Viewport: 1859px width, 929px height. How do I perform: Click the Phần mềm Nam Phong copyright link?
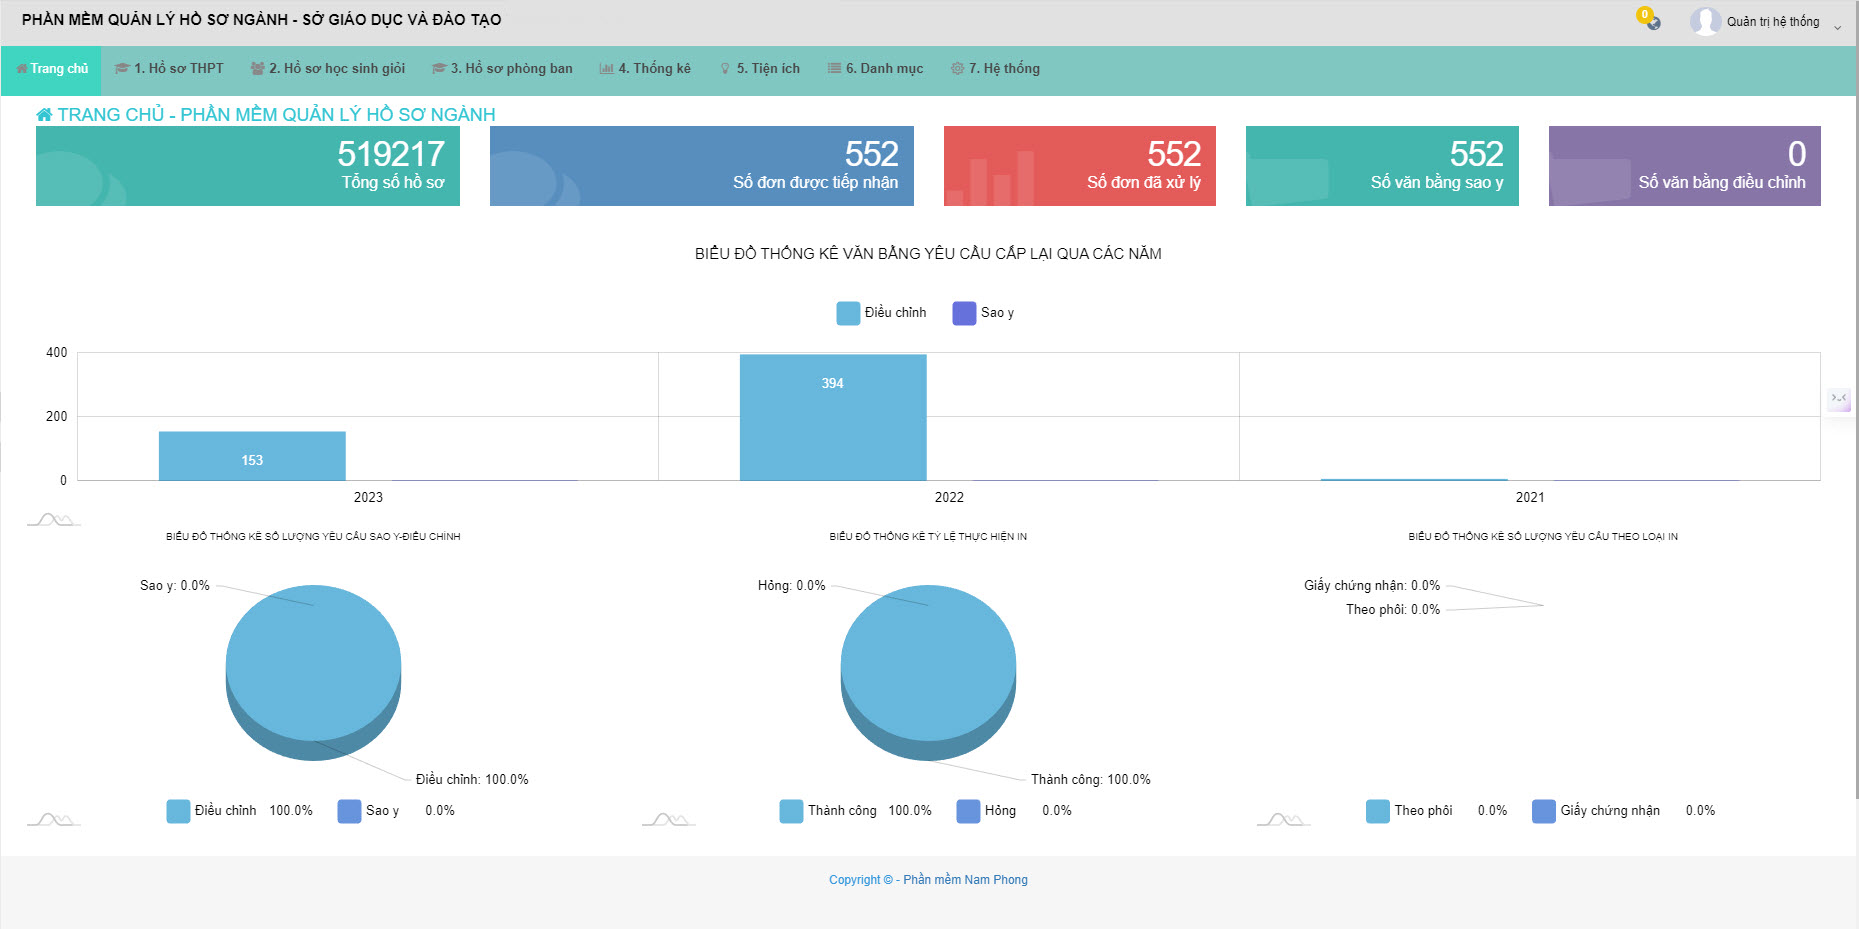[x=965, y=880]
